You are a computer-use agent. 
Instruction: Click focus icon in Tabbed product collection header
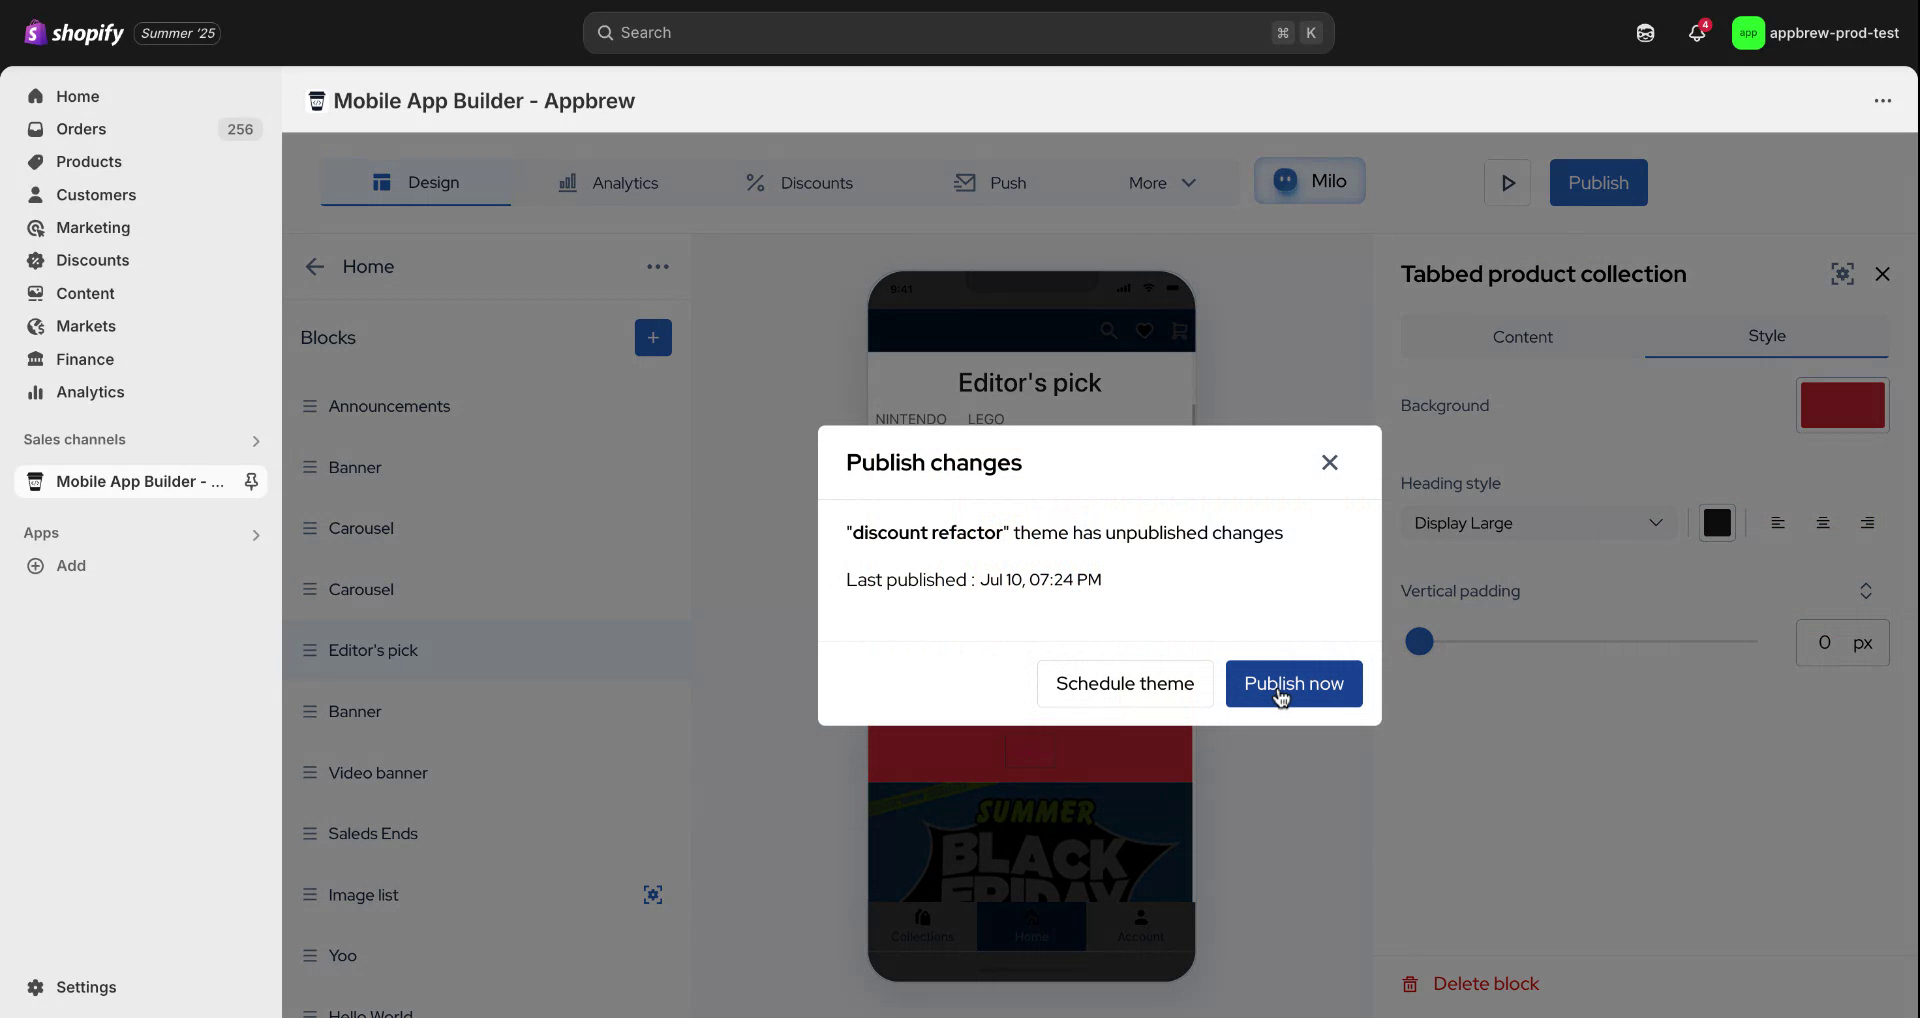pos(1842,274)
